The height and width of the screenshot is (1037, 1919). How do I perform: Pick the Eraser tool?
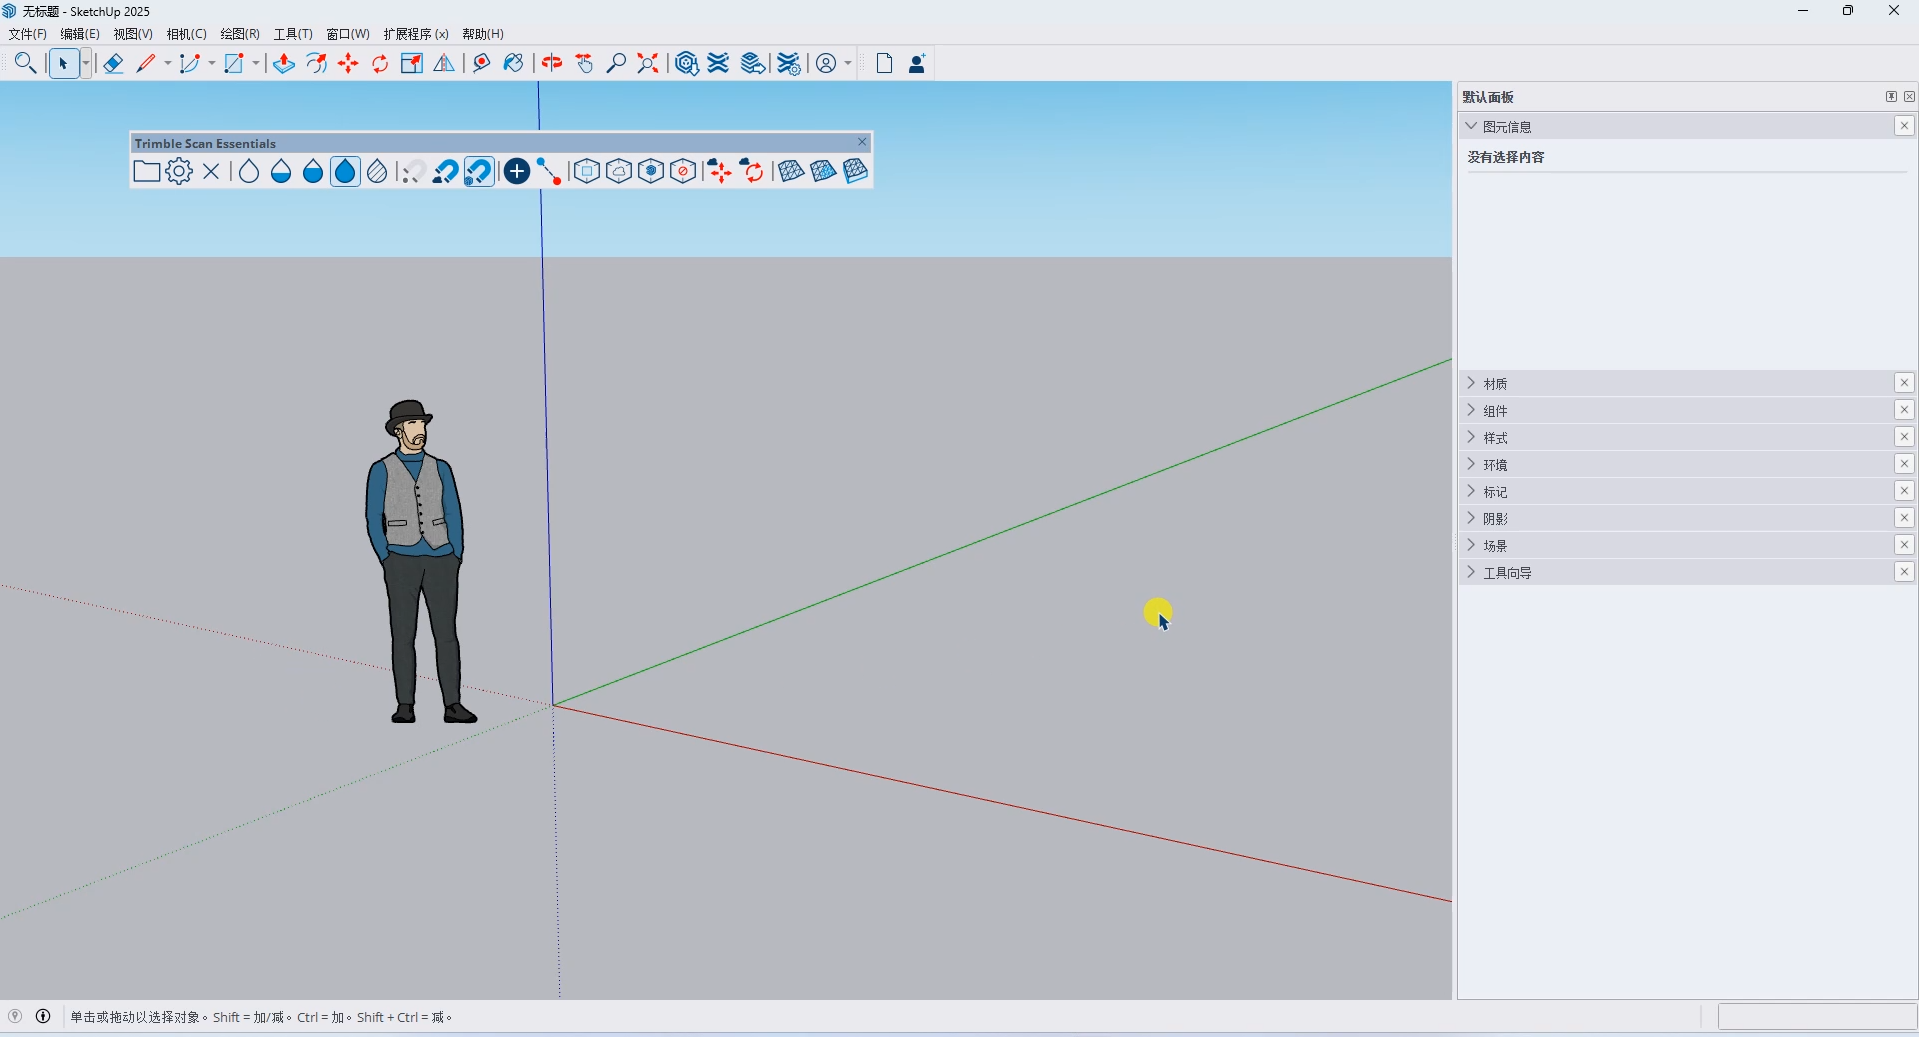coord(113,64)
